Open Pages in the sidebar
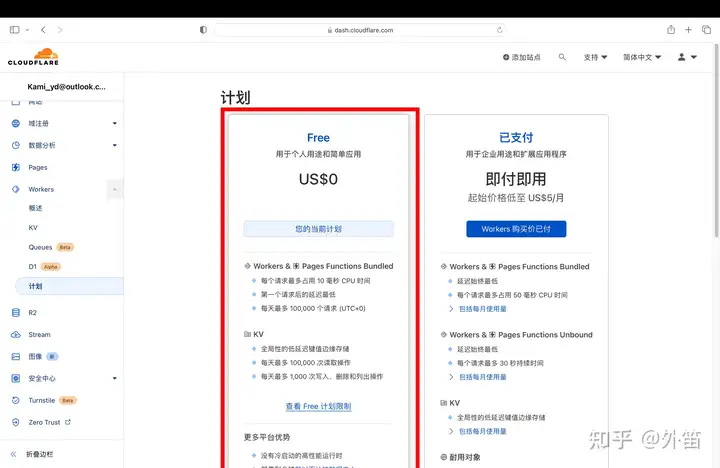 (x=38, y=168)
